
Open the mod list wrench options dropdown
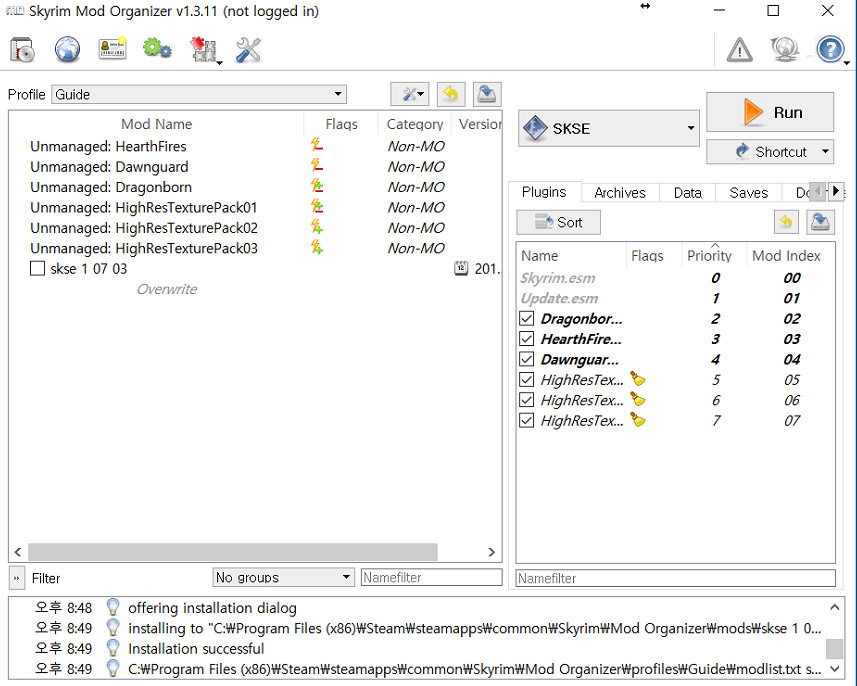(410, 95)
